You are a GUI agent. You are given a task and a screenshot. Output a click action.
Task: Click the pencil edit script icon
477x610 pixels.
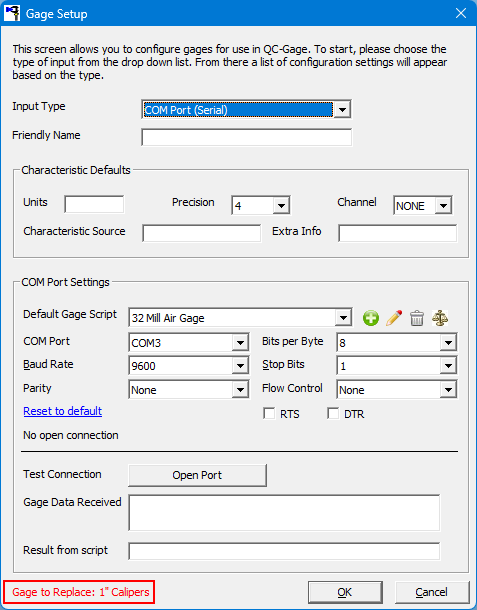tap(394, 318)
